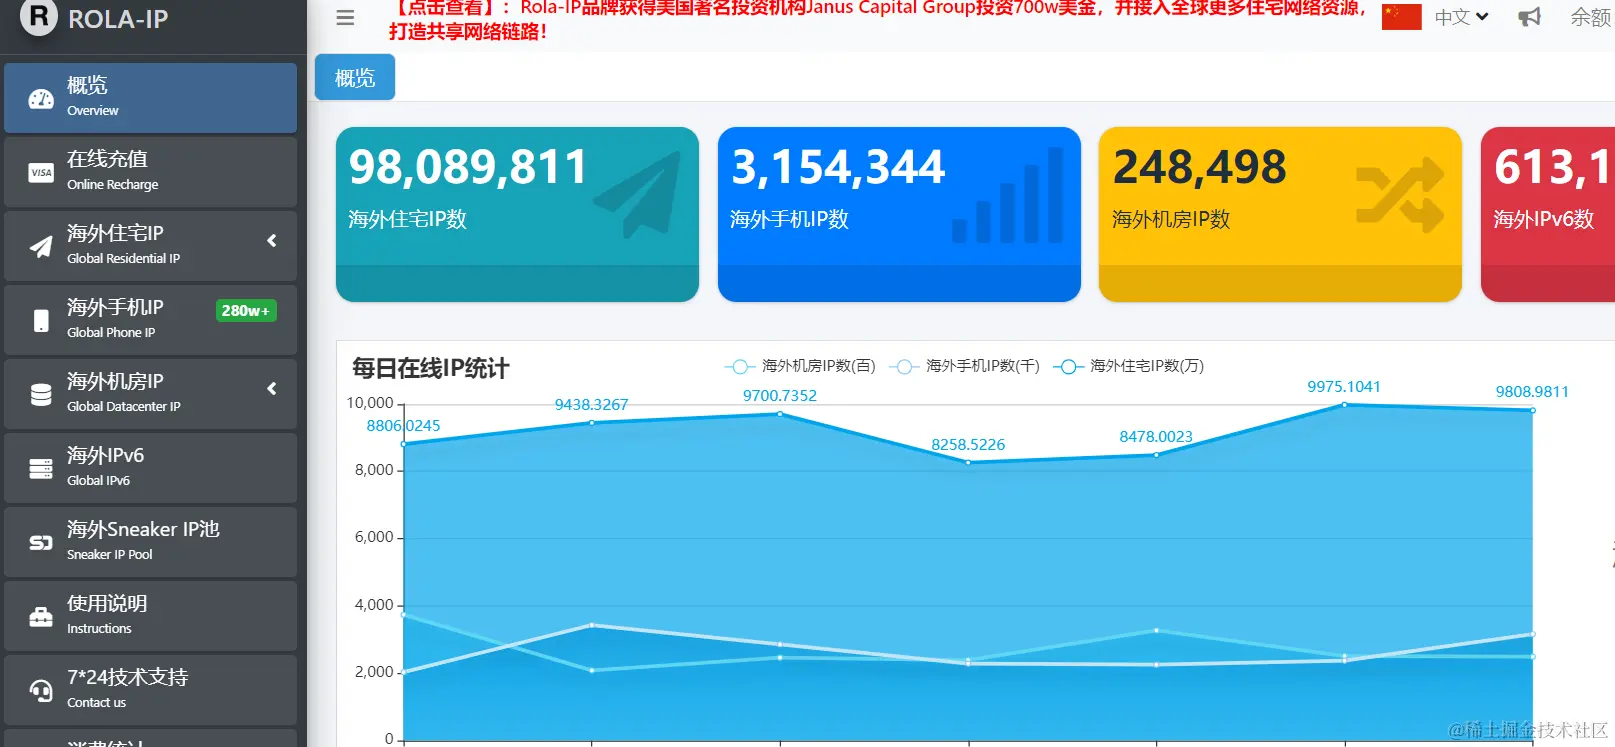1615x747 pixels.
Task: Open the 海外IPv6 Global IPv6 menu
Action: click(150, 468)
